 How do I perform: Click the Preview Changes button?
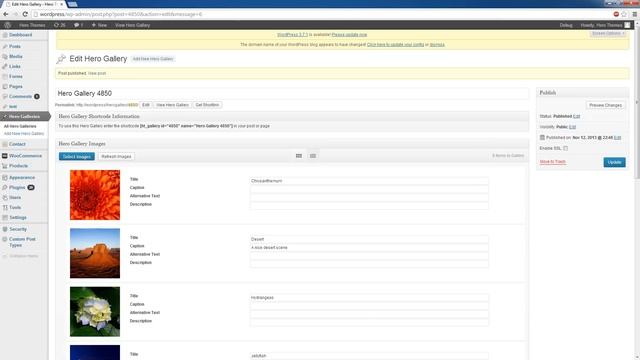[605, 105]
